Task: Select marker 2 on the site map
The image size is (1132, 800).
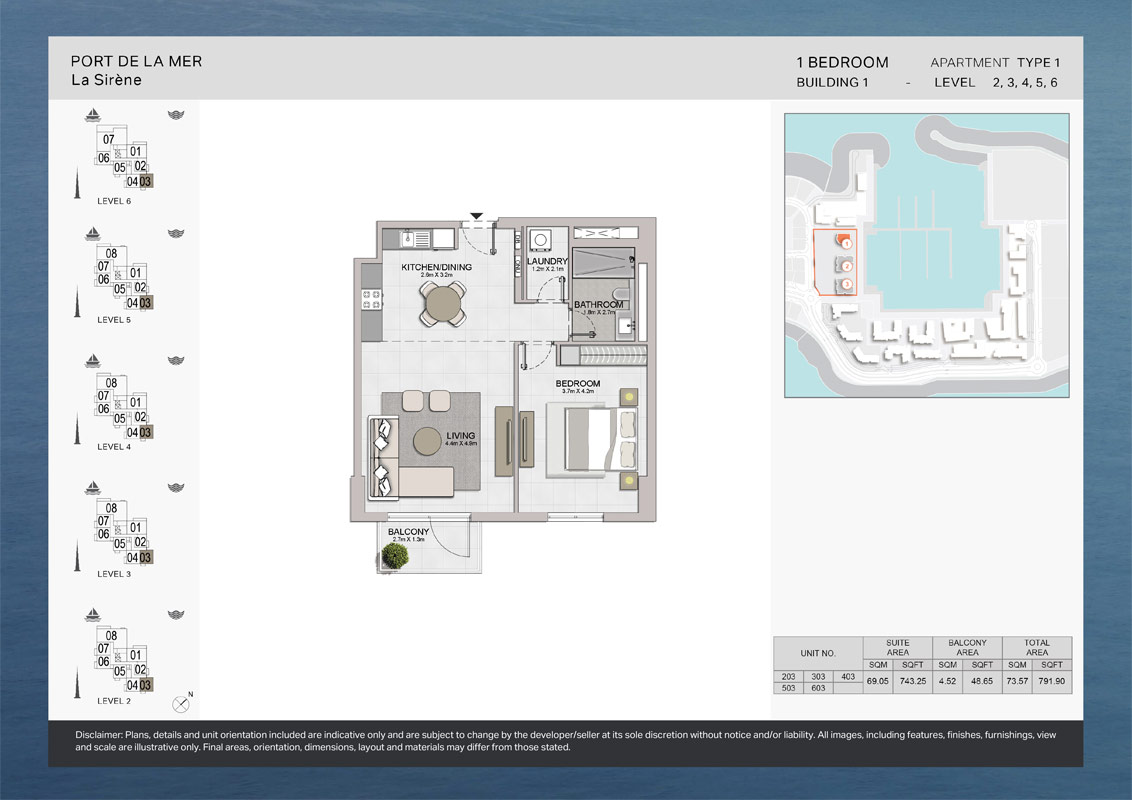Action: [847, 267]
